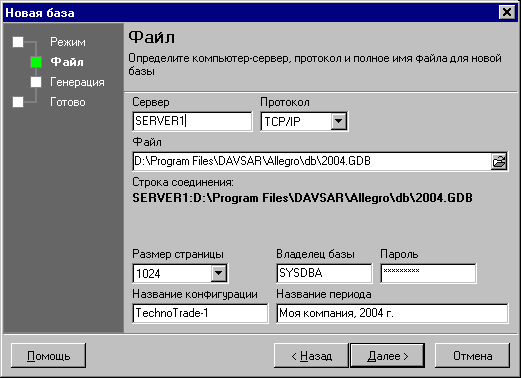Go back with the Назад button
Viewport: 521px width, 378px height.
coord(311,356)
